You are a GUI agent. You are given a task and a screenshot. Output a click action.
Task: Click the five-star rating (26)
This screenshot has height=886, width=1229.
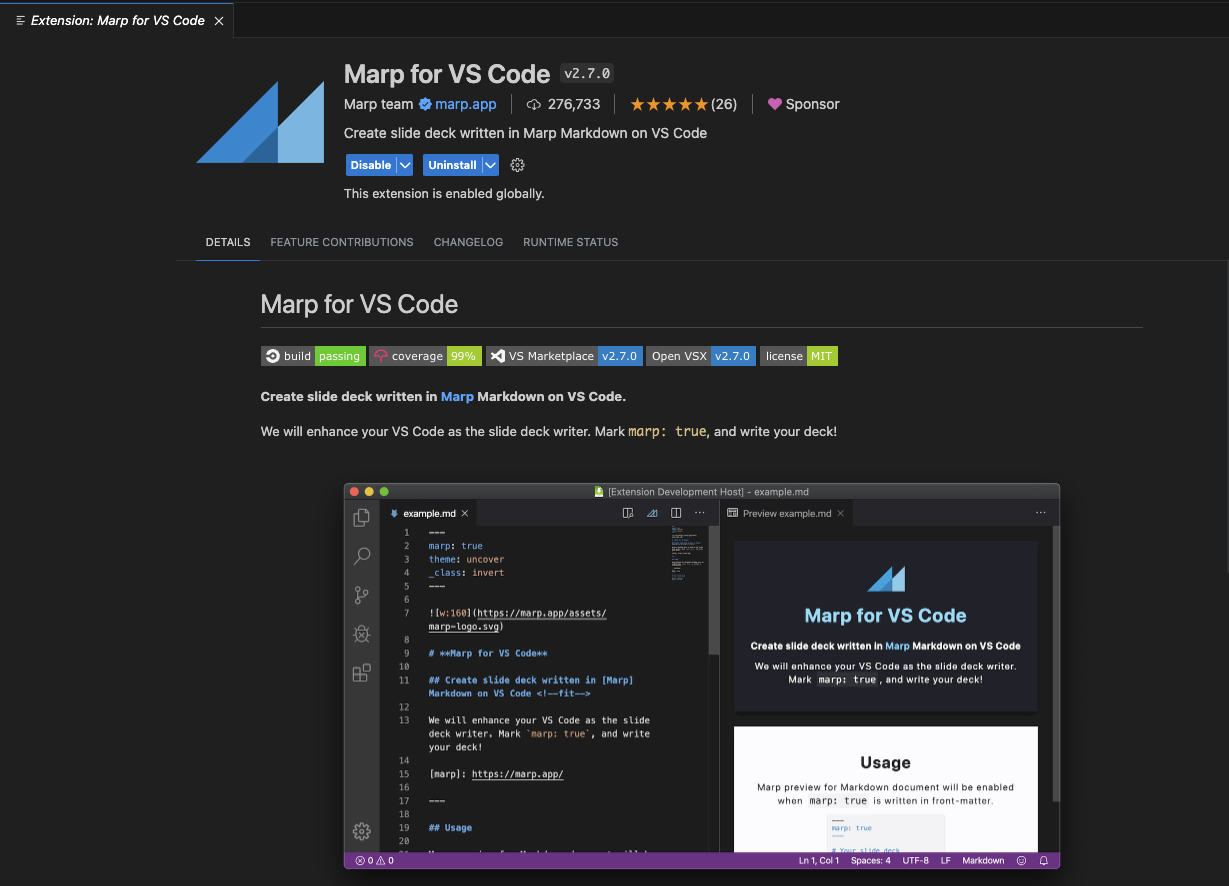click(x=683, y=104)
